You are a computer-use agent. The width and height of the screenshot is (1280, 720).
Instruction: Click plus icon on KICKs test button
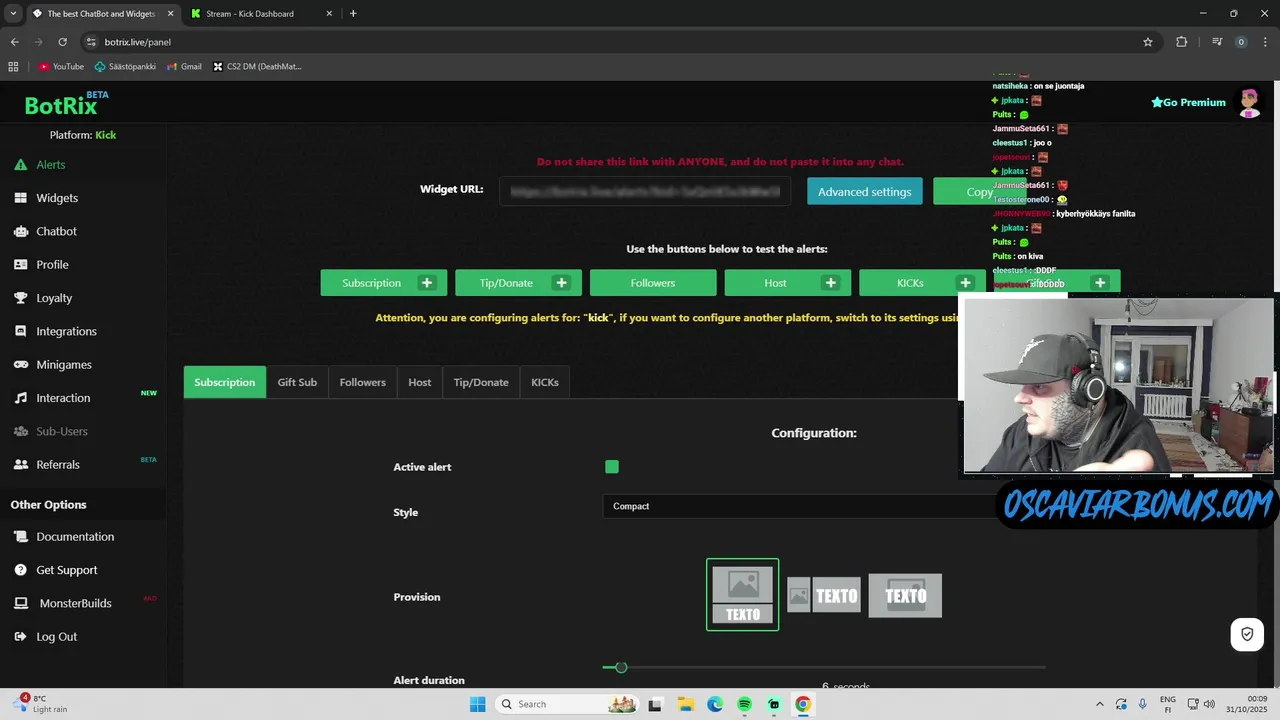tap(965, 283)
